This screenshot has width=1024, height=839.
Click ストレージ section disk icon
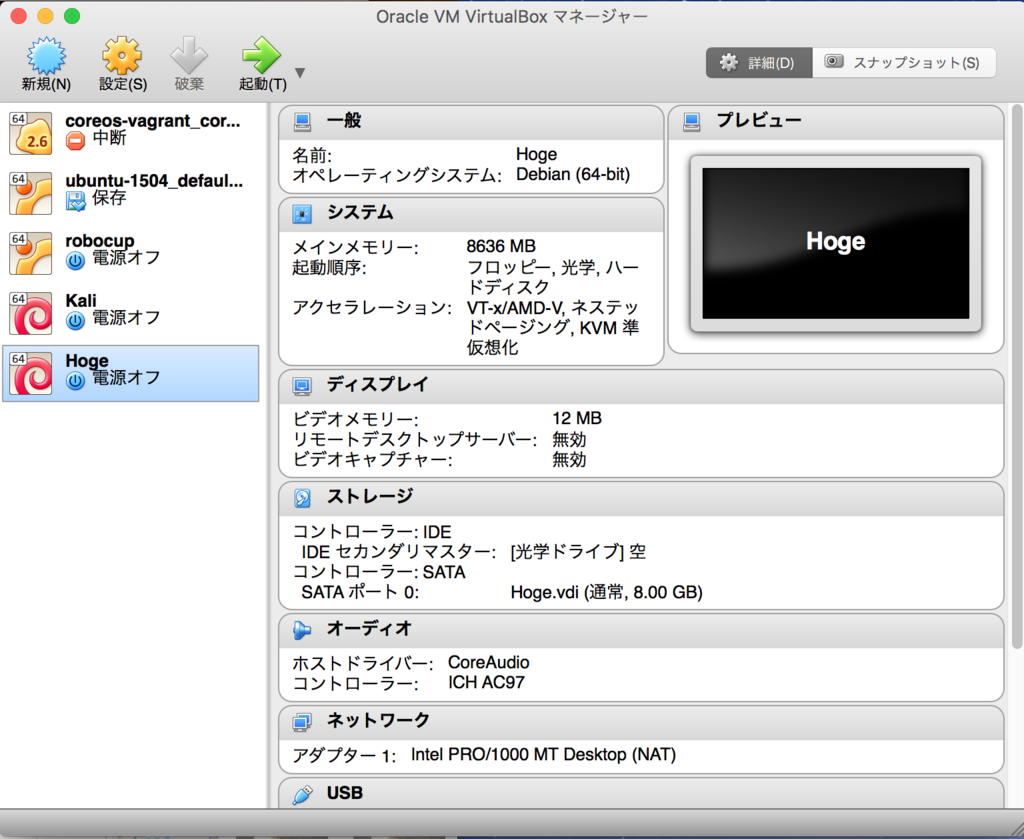pos(302,498)
